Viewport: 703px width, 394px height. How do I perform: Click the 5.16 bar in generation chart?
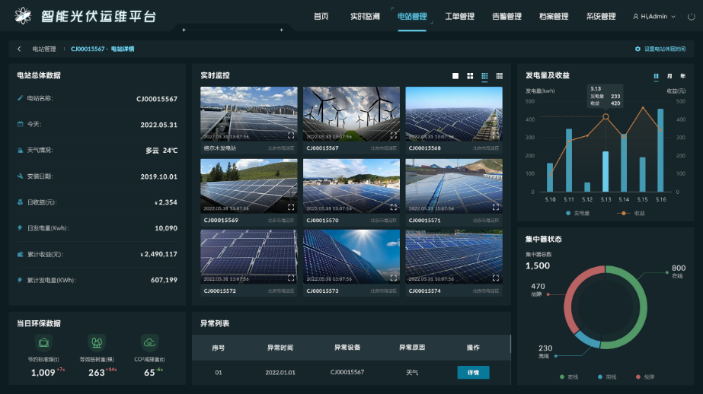click(660, 150)
